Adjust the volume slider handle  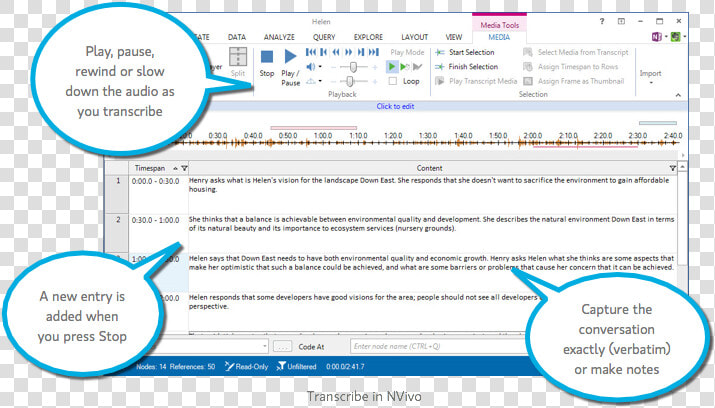pos(353,67)
